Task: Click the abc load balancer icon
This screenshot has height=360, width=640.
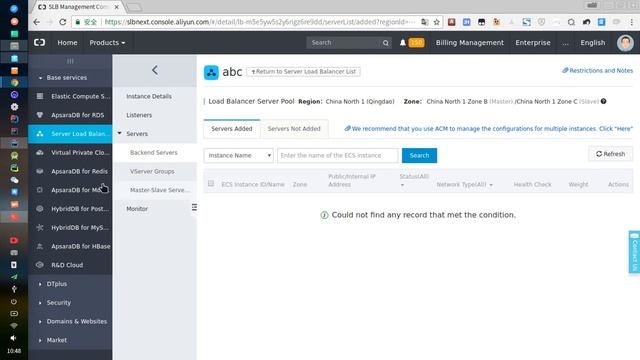Action: 211,72
